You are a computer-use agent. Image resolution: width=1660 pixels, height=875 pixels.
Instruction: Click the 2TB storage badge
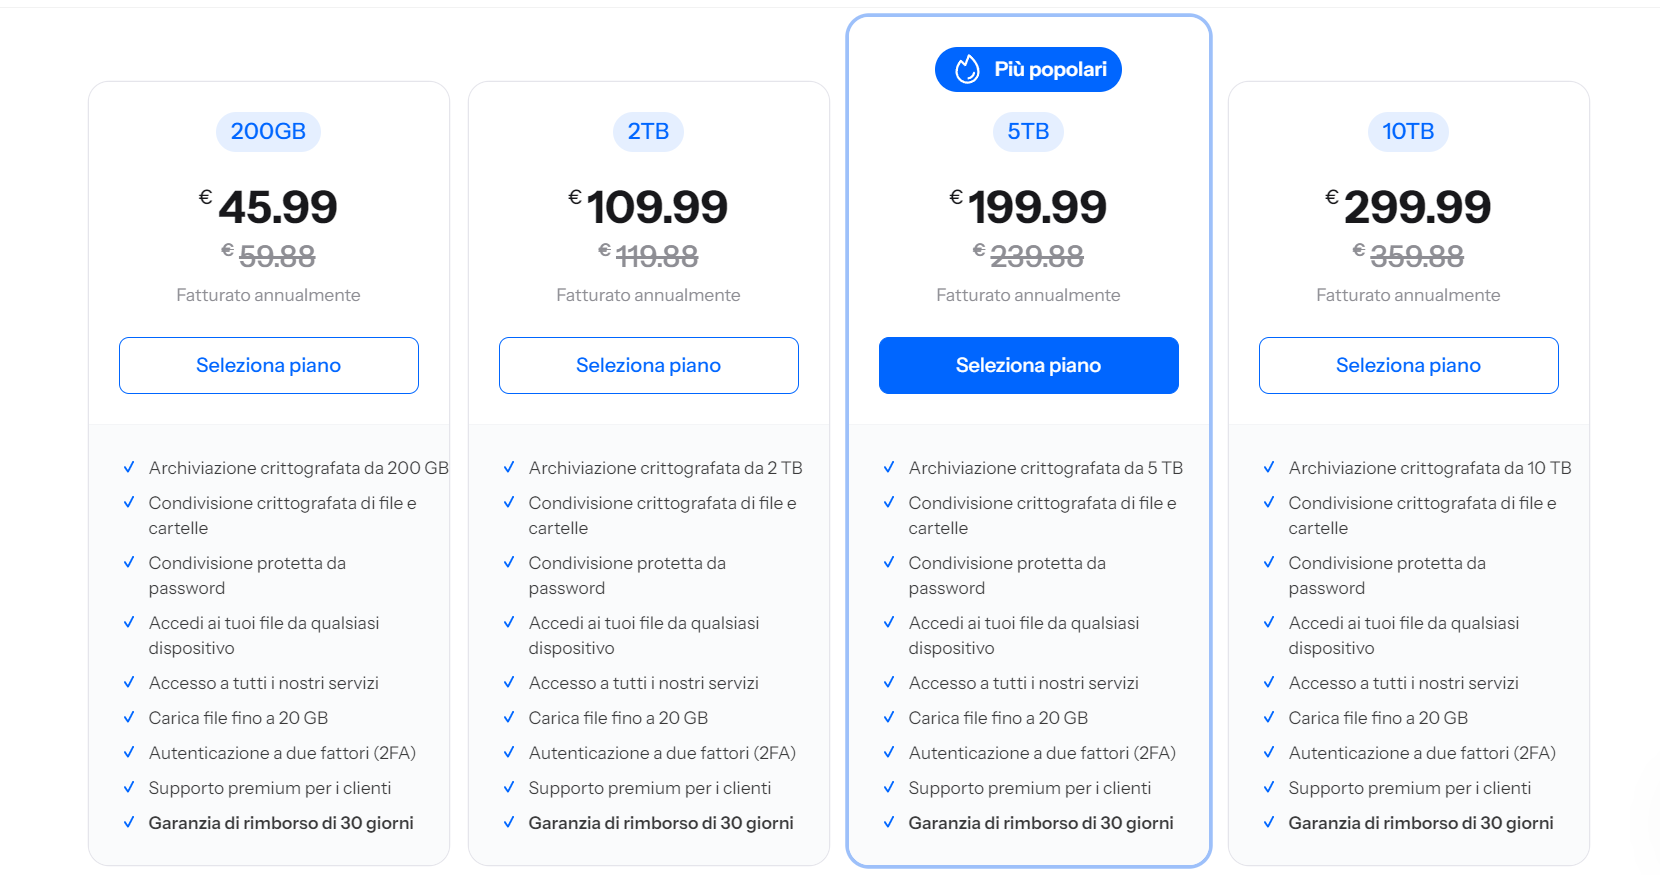tap(648, 131)
